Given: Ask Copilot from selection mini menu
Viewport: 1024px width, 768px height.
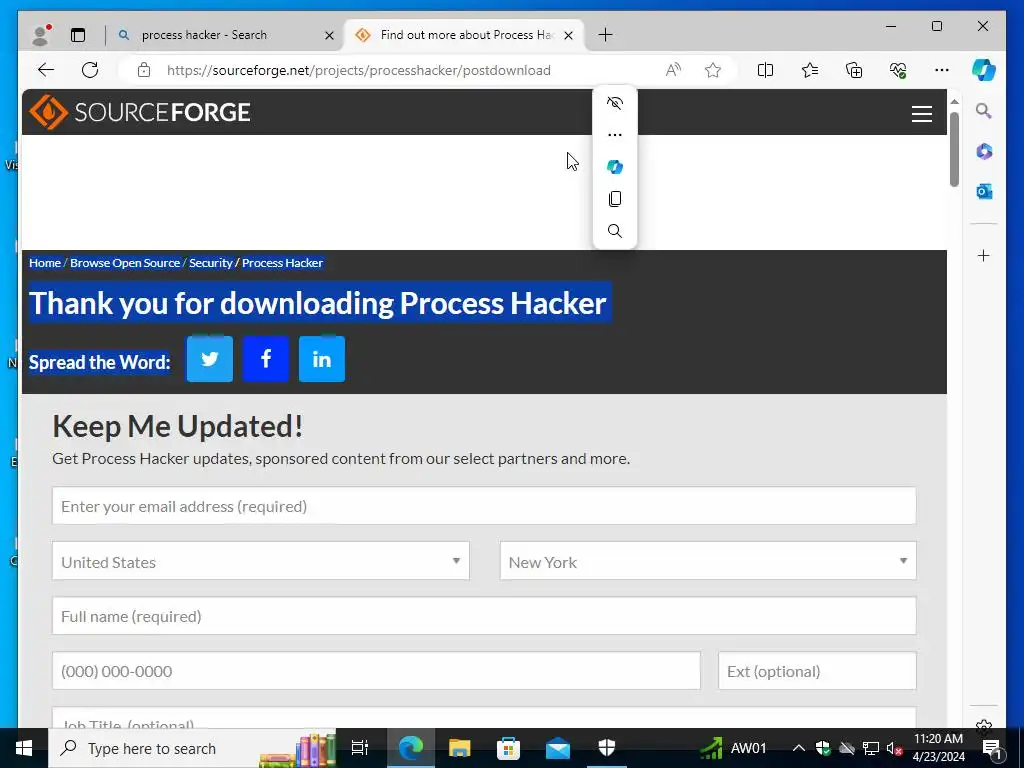Looking at the screenshot, I should coord(615,167).
